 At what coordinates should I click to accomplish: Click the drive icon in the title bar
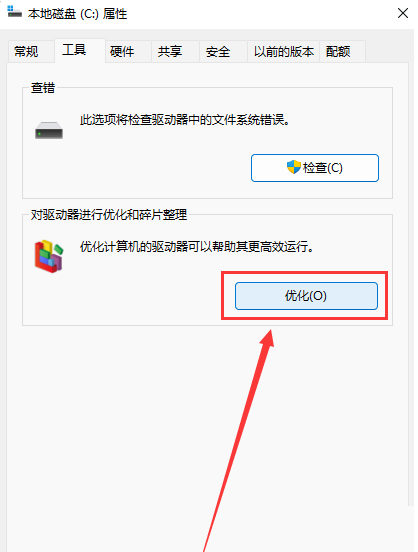coord(14,12)
